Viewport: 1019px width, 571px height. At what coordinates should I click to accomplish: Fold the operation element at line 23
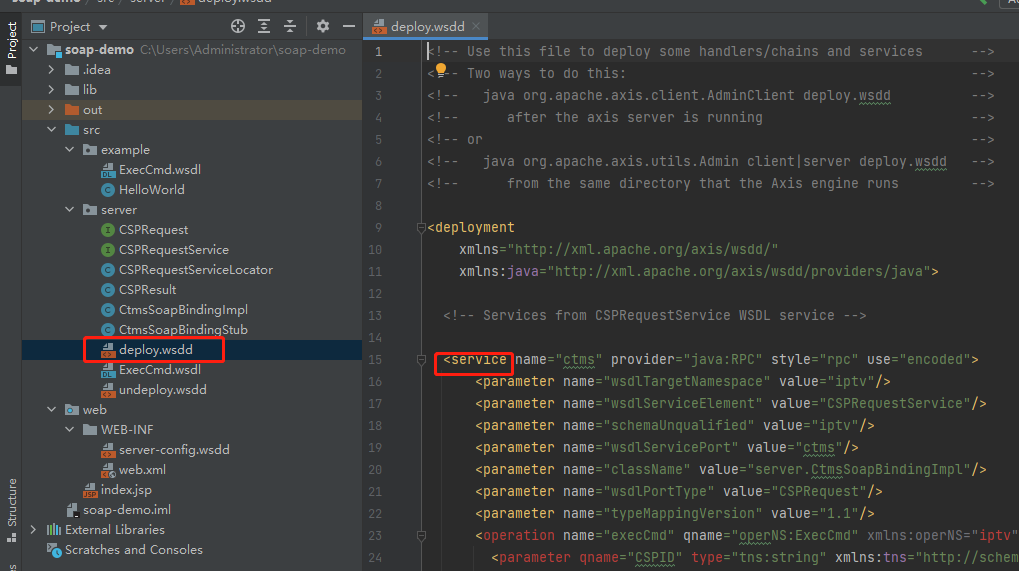coord(421,535)
